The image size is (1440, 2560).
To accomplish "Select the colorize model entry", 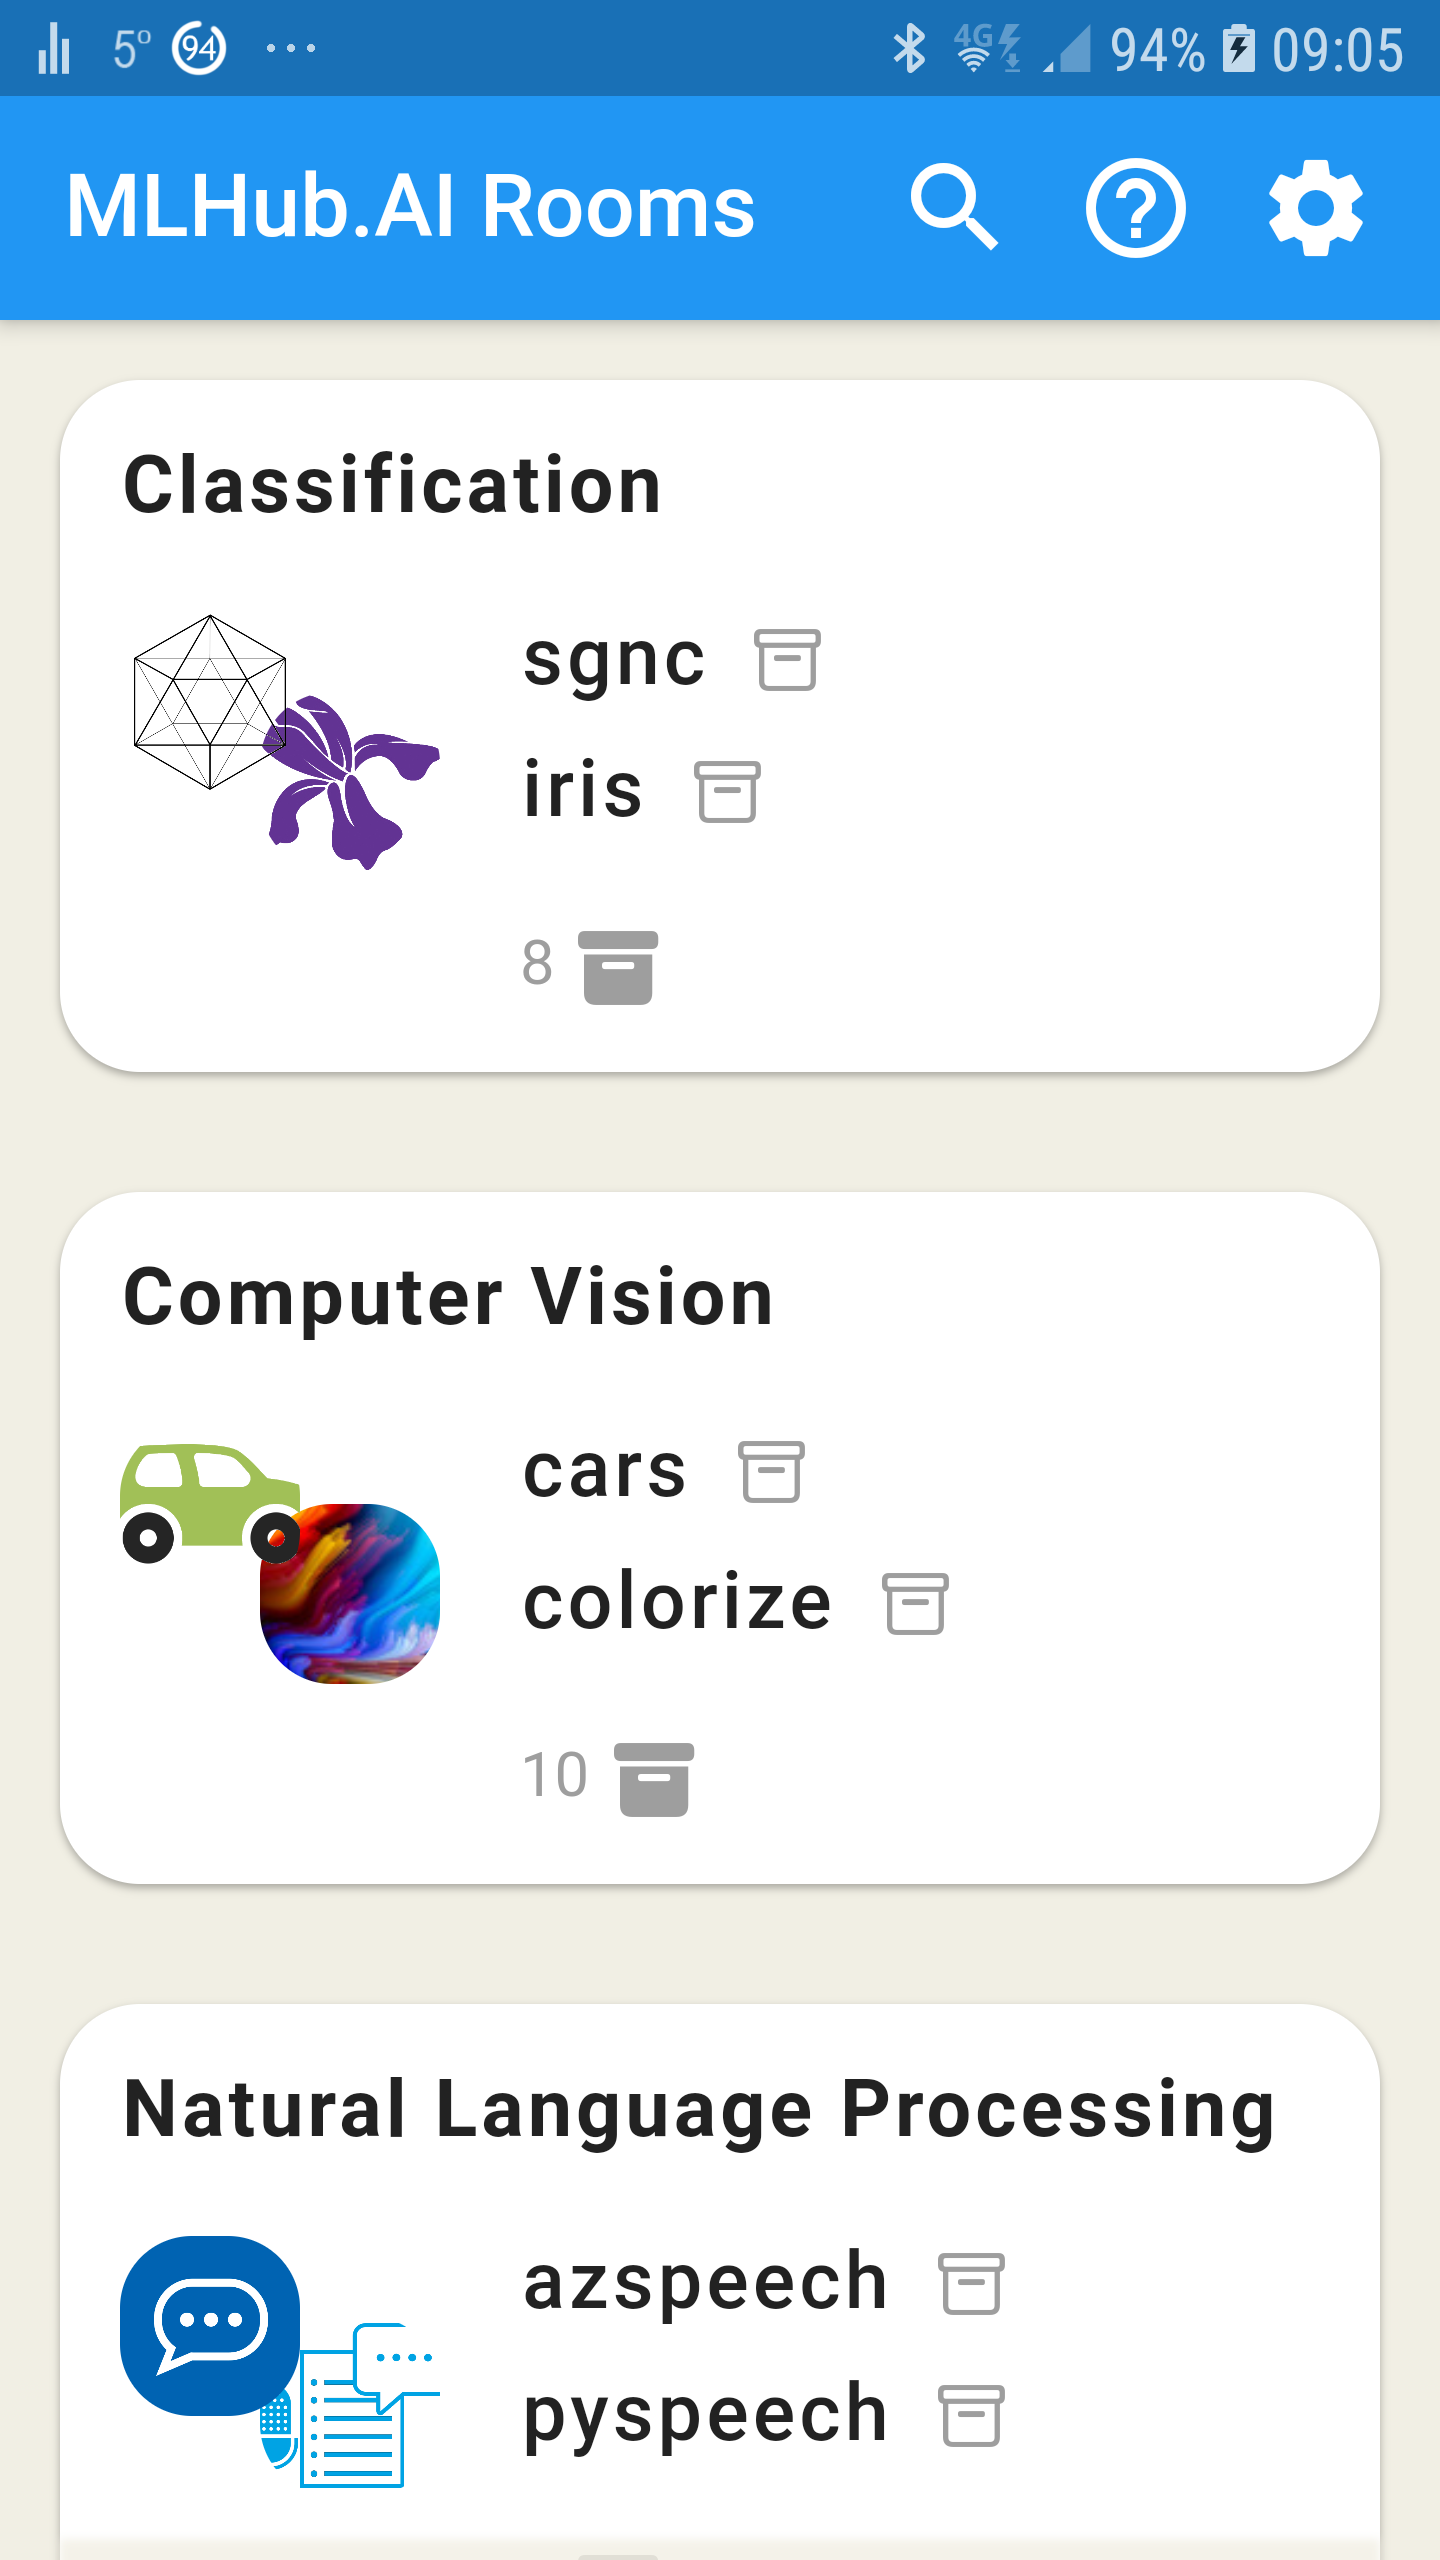I will (x=677, y=1603).
